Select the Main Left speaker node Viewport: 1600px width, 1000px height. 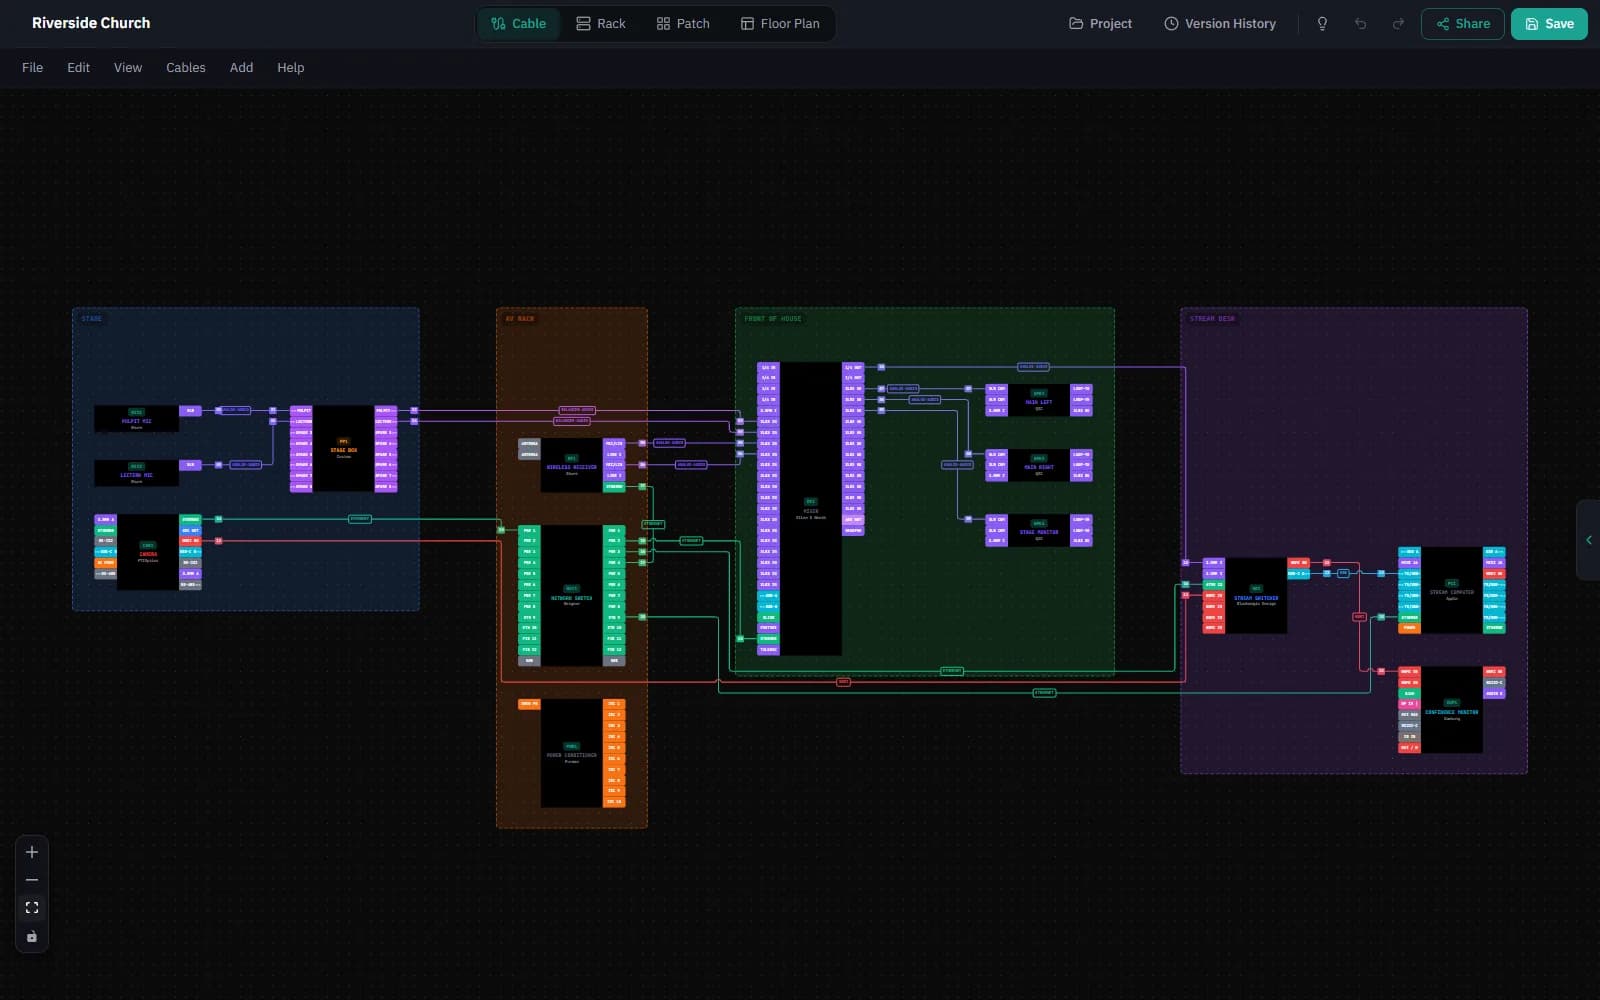click(1039, 399)
